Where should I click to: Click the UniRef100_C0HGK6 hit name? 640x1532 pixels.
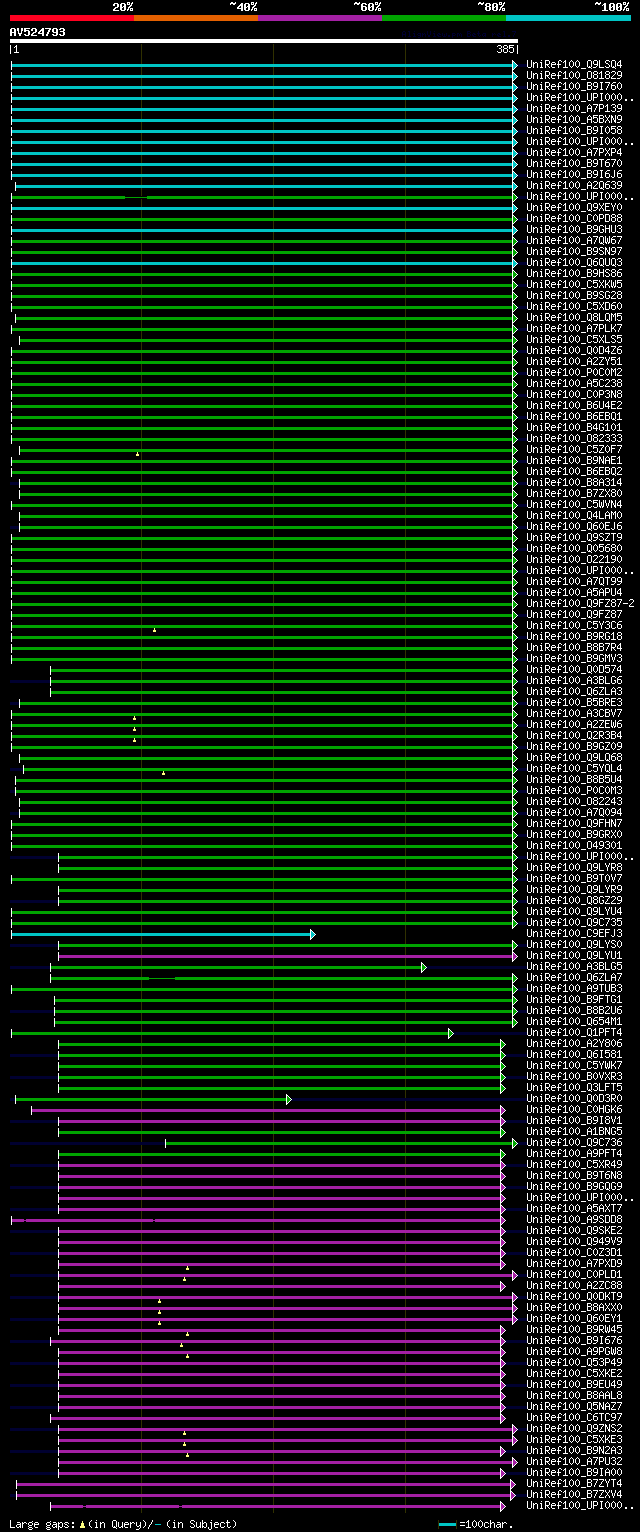[574, 1109]
